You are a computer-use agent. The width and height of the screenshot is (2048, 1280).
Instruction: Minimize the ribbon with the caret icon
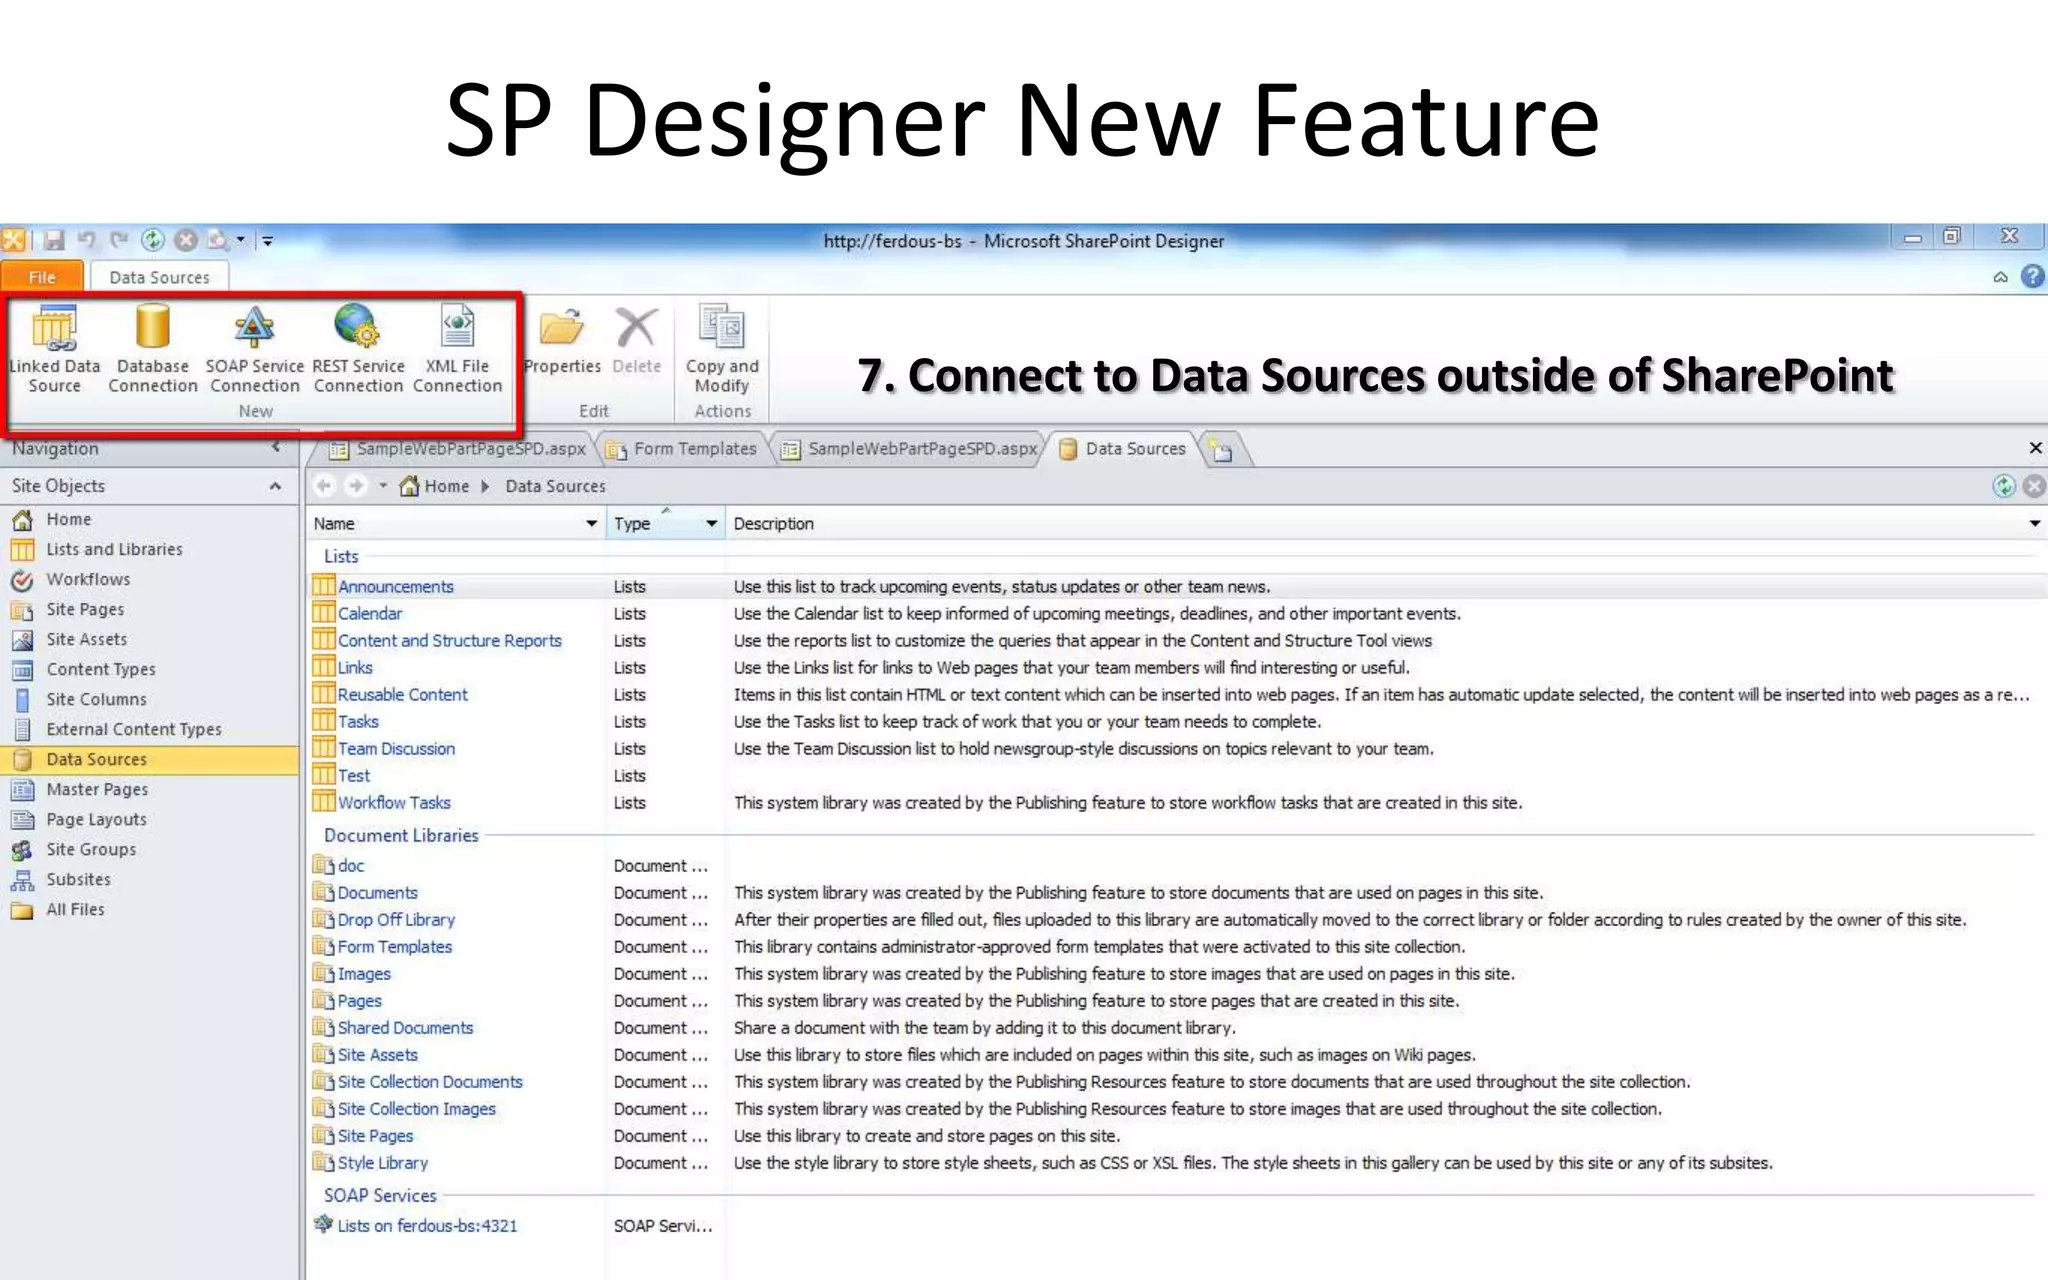tap(2000, 278)
